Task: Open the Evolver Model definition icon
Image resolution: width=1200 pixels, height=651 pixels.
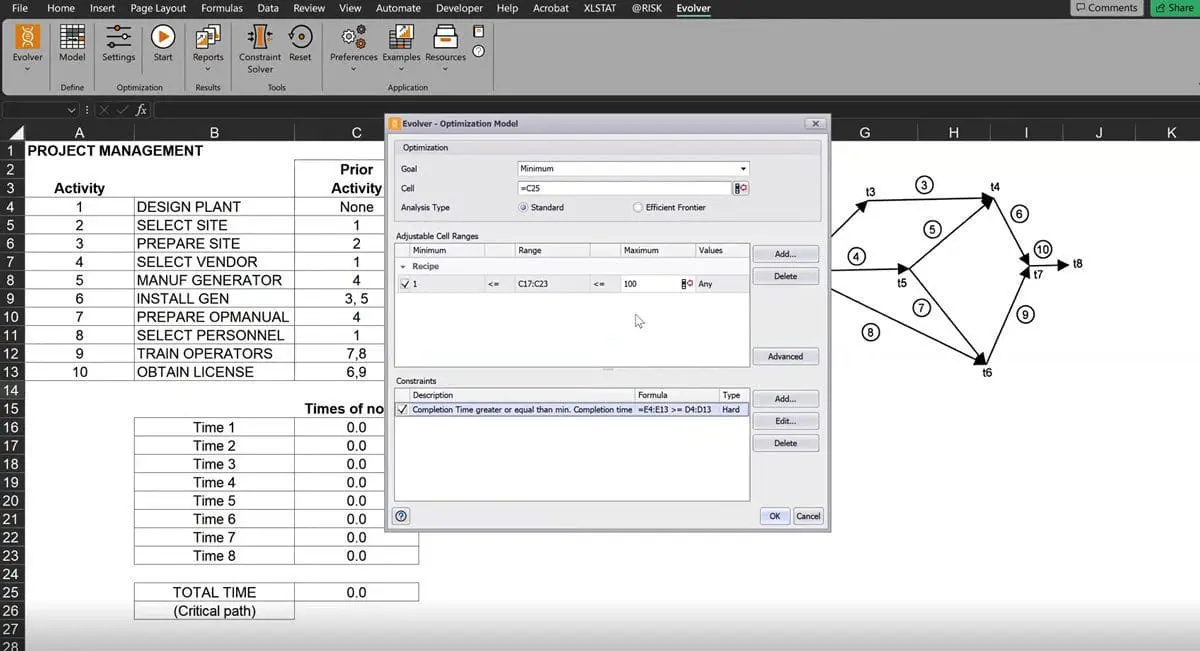Action: (72, 44)
